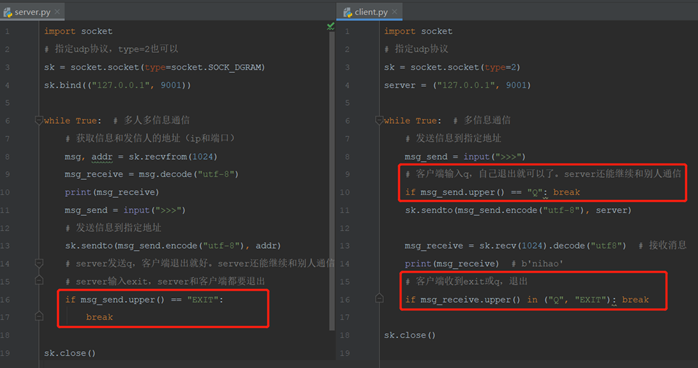This screenshot has height=368, width=698.
Task: Click line number 8 in server.py gutter
Action: click(x=7, y=157)
